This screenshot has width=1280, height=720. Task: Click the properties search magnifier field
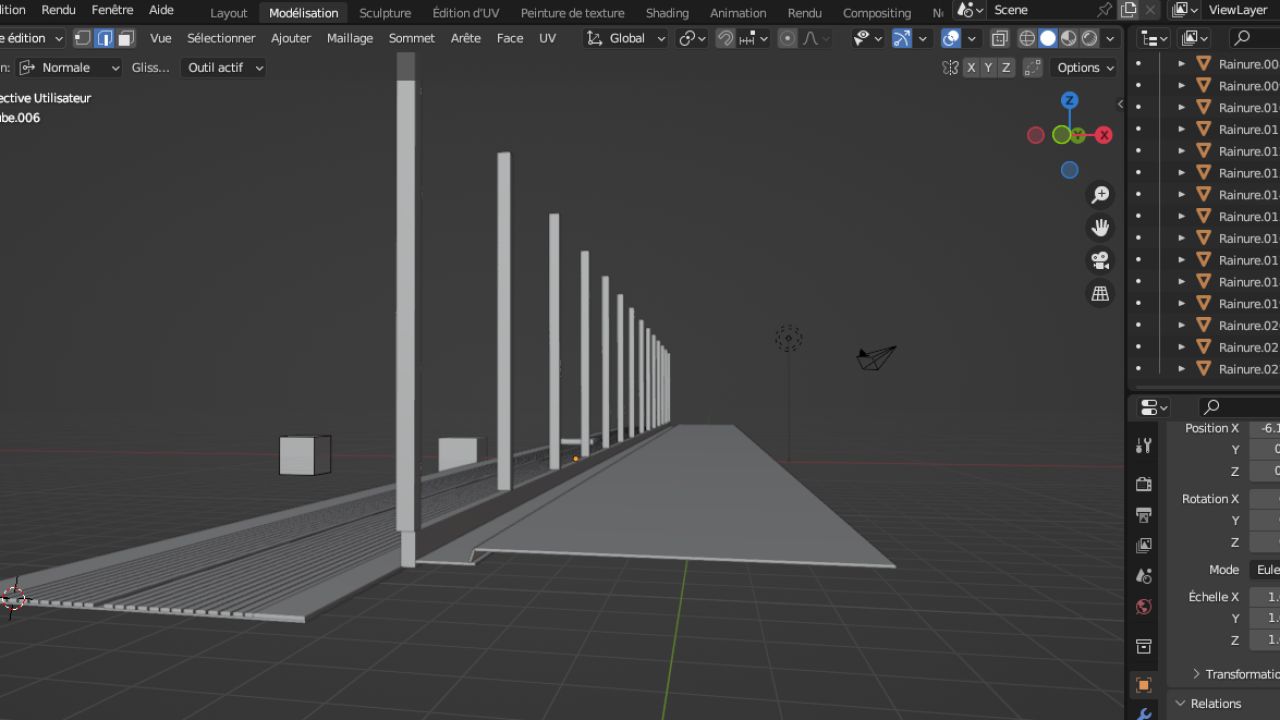coord(1238,407)
